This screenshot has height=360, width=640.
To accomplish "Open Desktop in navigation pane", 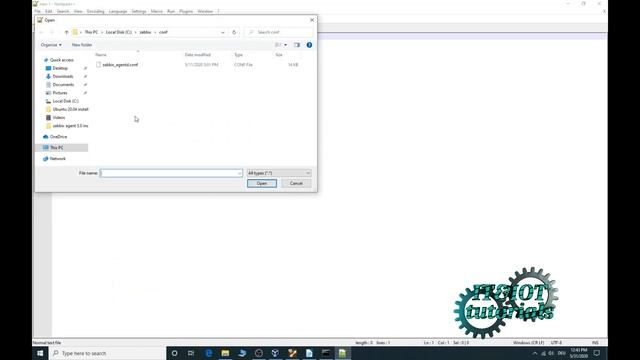I will [x=60, y=68].
